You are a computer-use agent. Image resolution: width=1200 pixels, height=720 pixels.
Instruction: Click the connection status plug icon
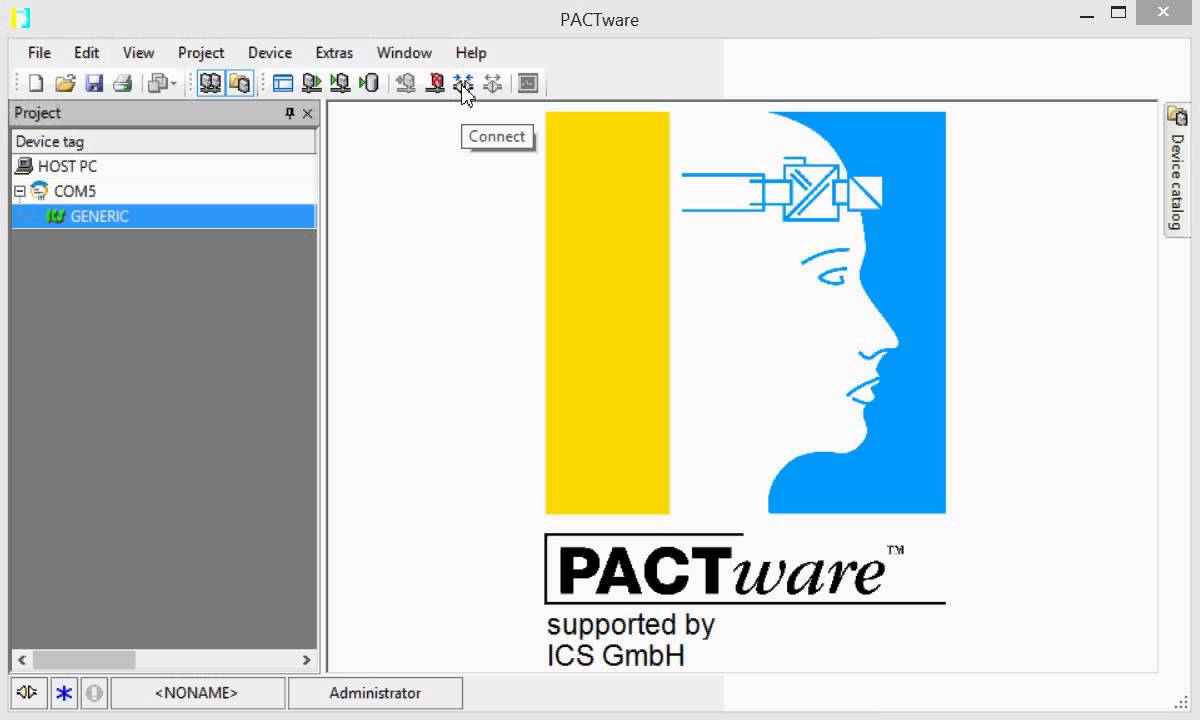pyautogui.click(x=27, y=692)
